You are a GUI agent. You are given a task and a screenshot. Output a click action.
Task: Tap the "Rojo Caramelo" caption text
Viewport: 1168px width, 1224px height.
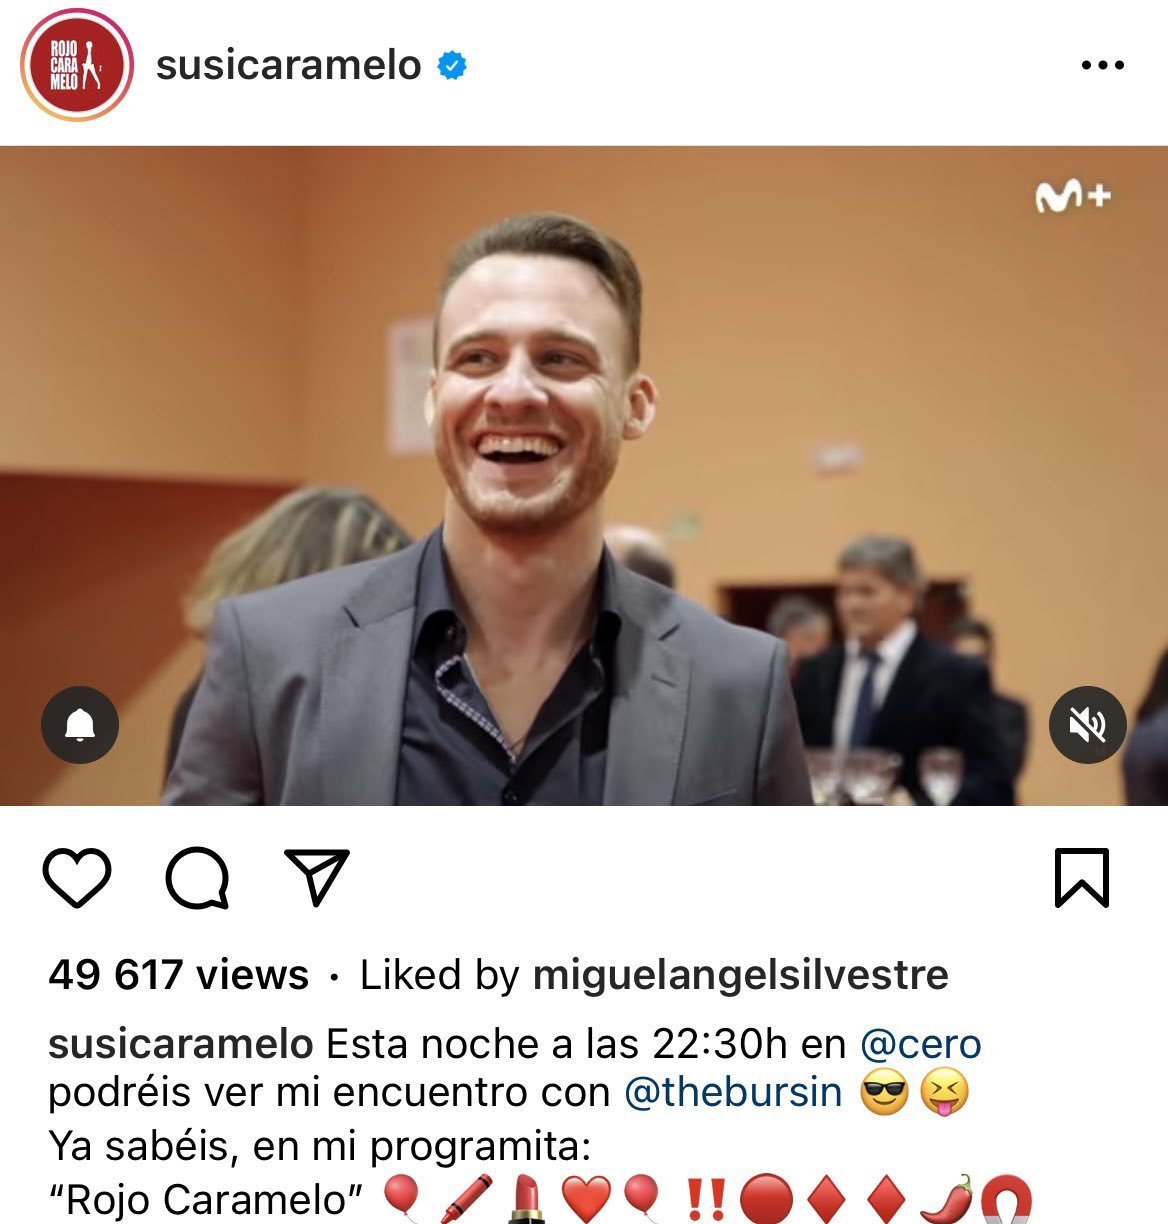pyautogui.click(x=212, y=1199)
